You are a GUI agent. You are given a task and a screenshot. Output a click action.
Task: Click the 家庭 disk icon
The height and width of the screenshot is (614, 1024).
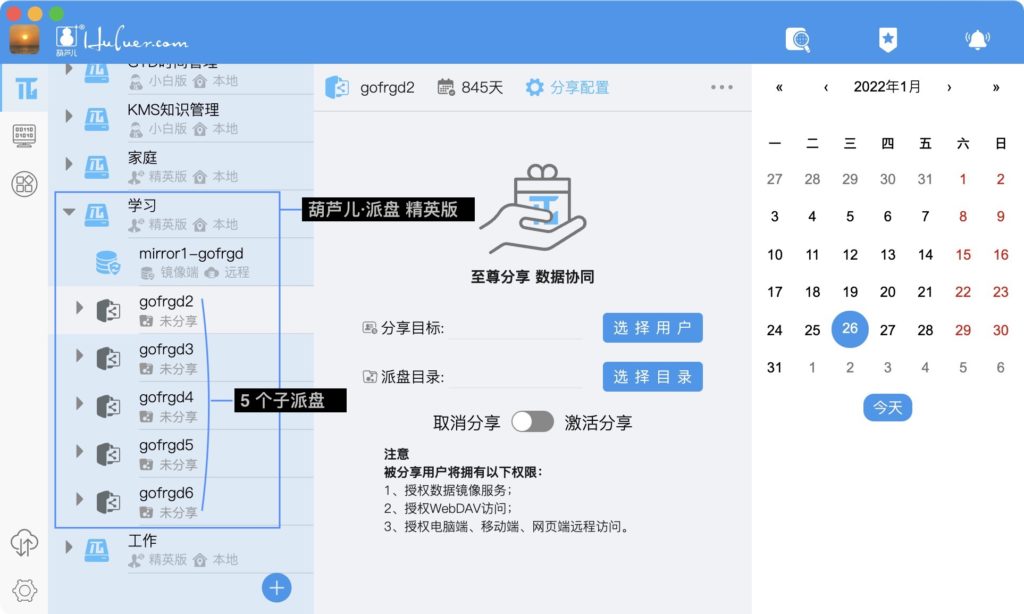click(97, 167)
